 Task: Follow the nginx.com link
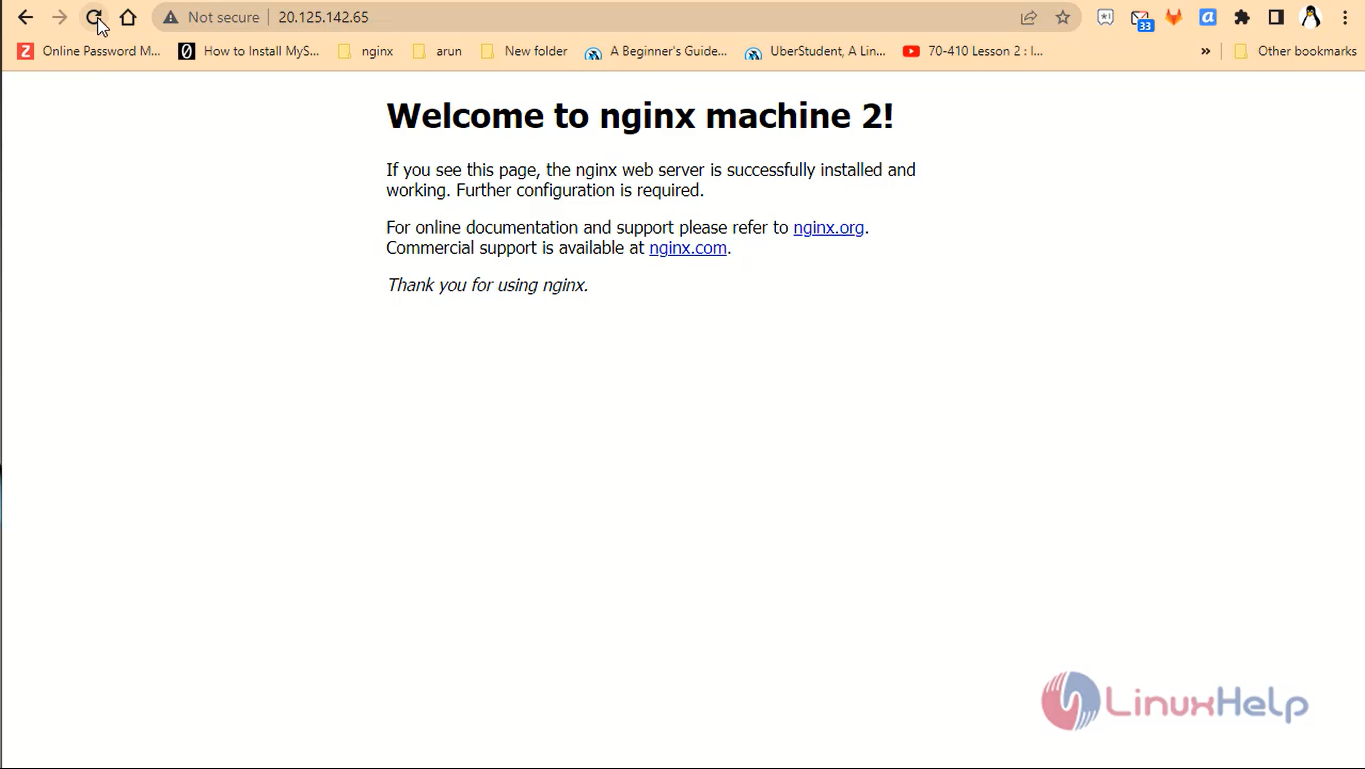(x=688, y=248)
